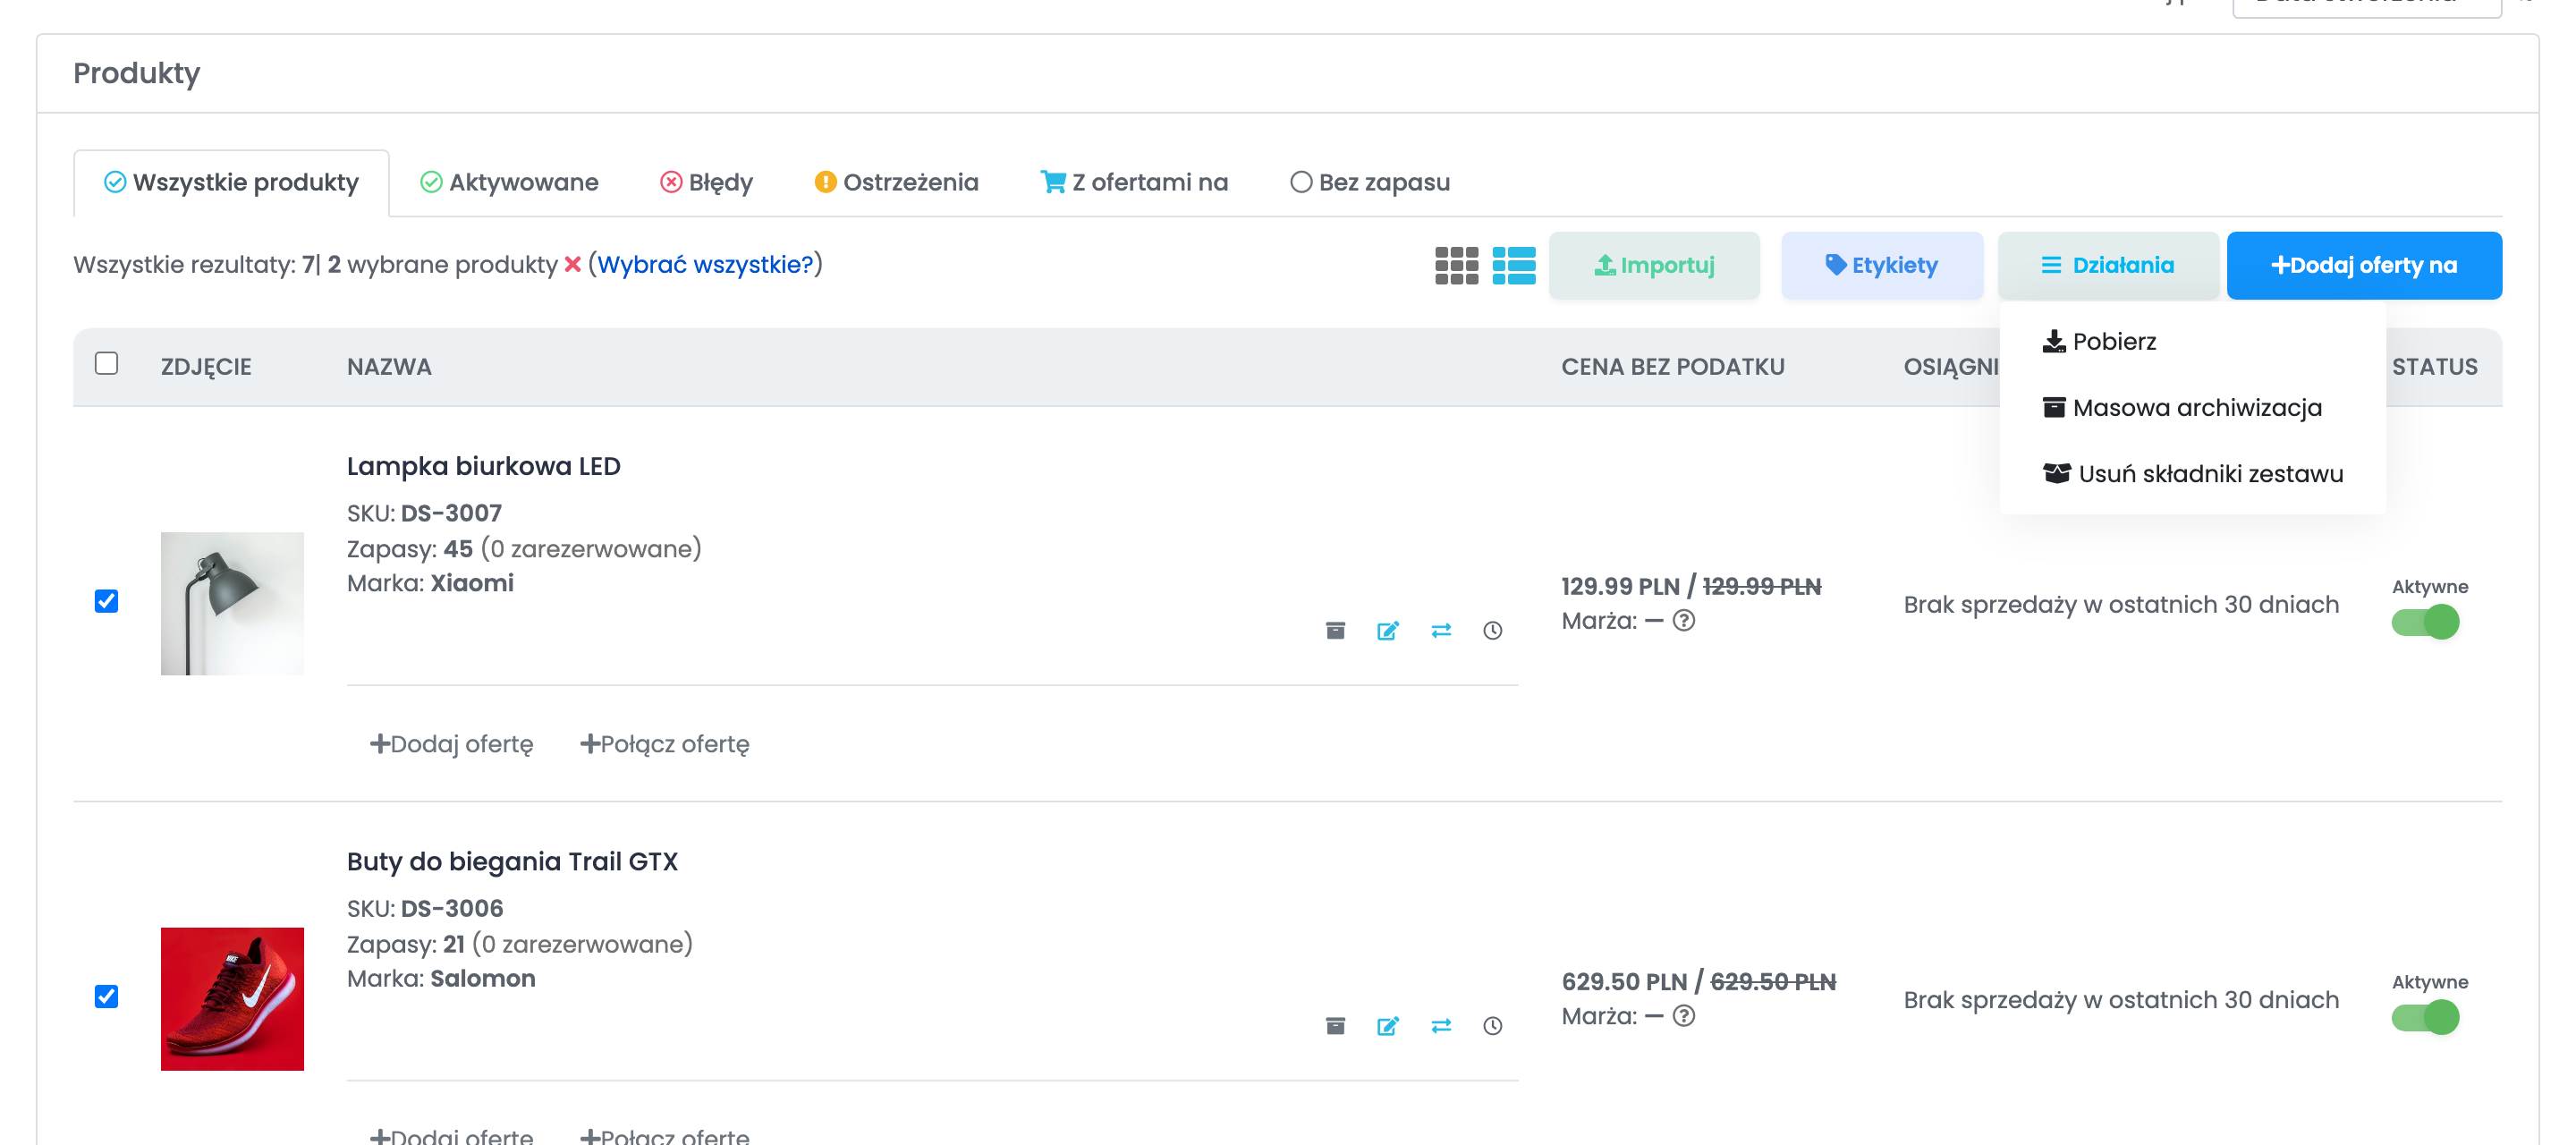The width and height of the screenshot is (2576, 1145).
Task: Open Działania actions dropdown
Action: tap(2108, 266)
